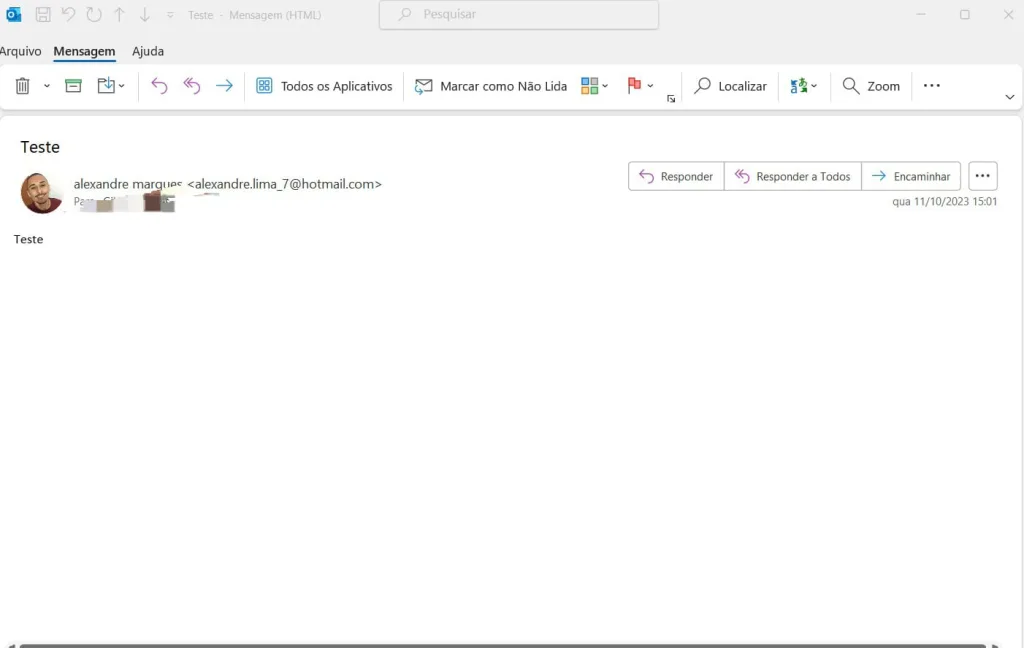Screen dimensions: 1024x648
Task: Open the flag options dropdown
Action: 651,86
